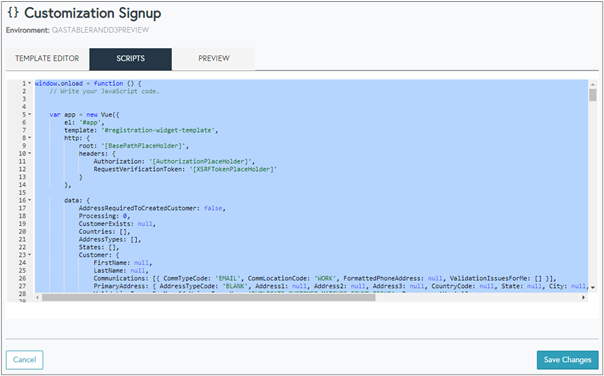Click the QASTABLERANDD3PREVIEW environment name
Viewport: 604px width, 376px height.
point(100,30)
